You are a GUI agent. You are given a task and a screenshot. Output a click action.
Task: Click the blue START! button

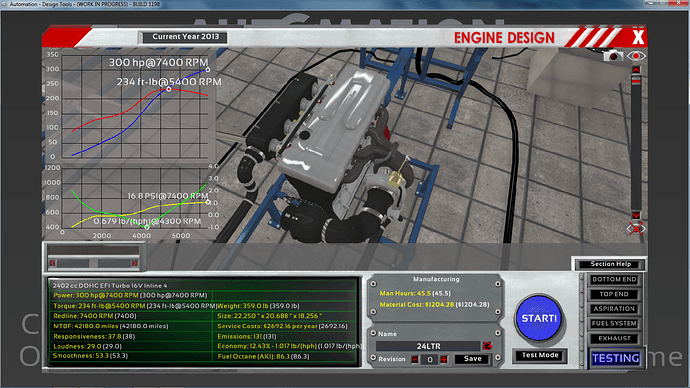point(539,318)
